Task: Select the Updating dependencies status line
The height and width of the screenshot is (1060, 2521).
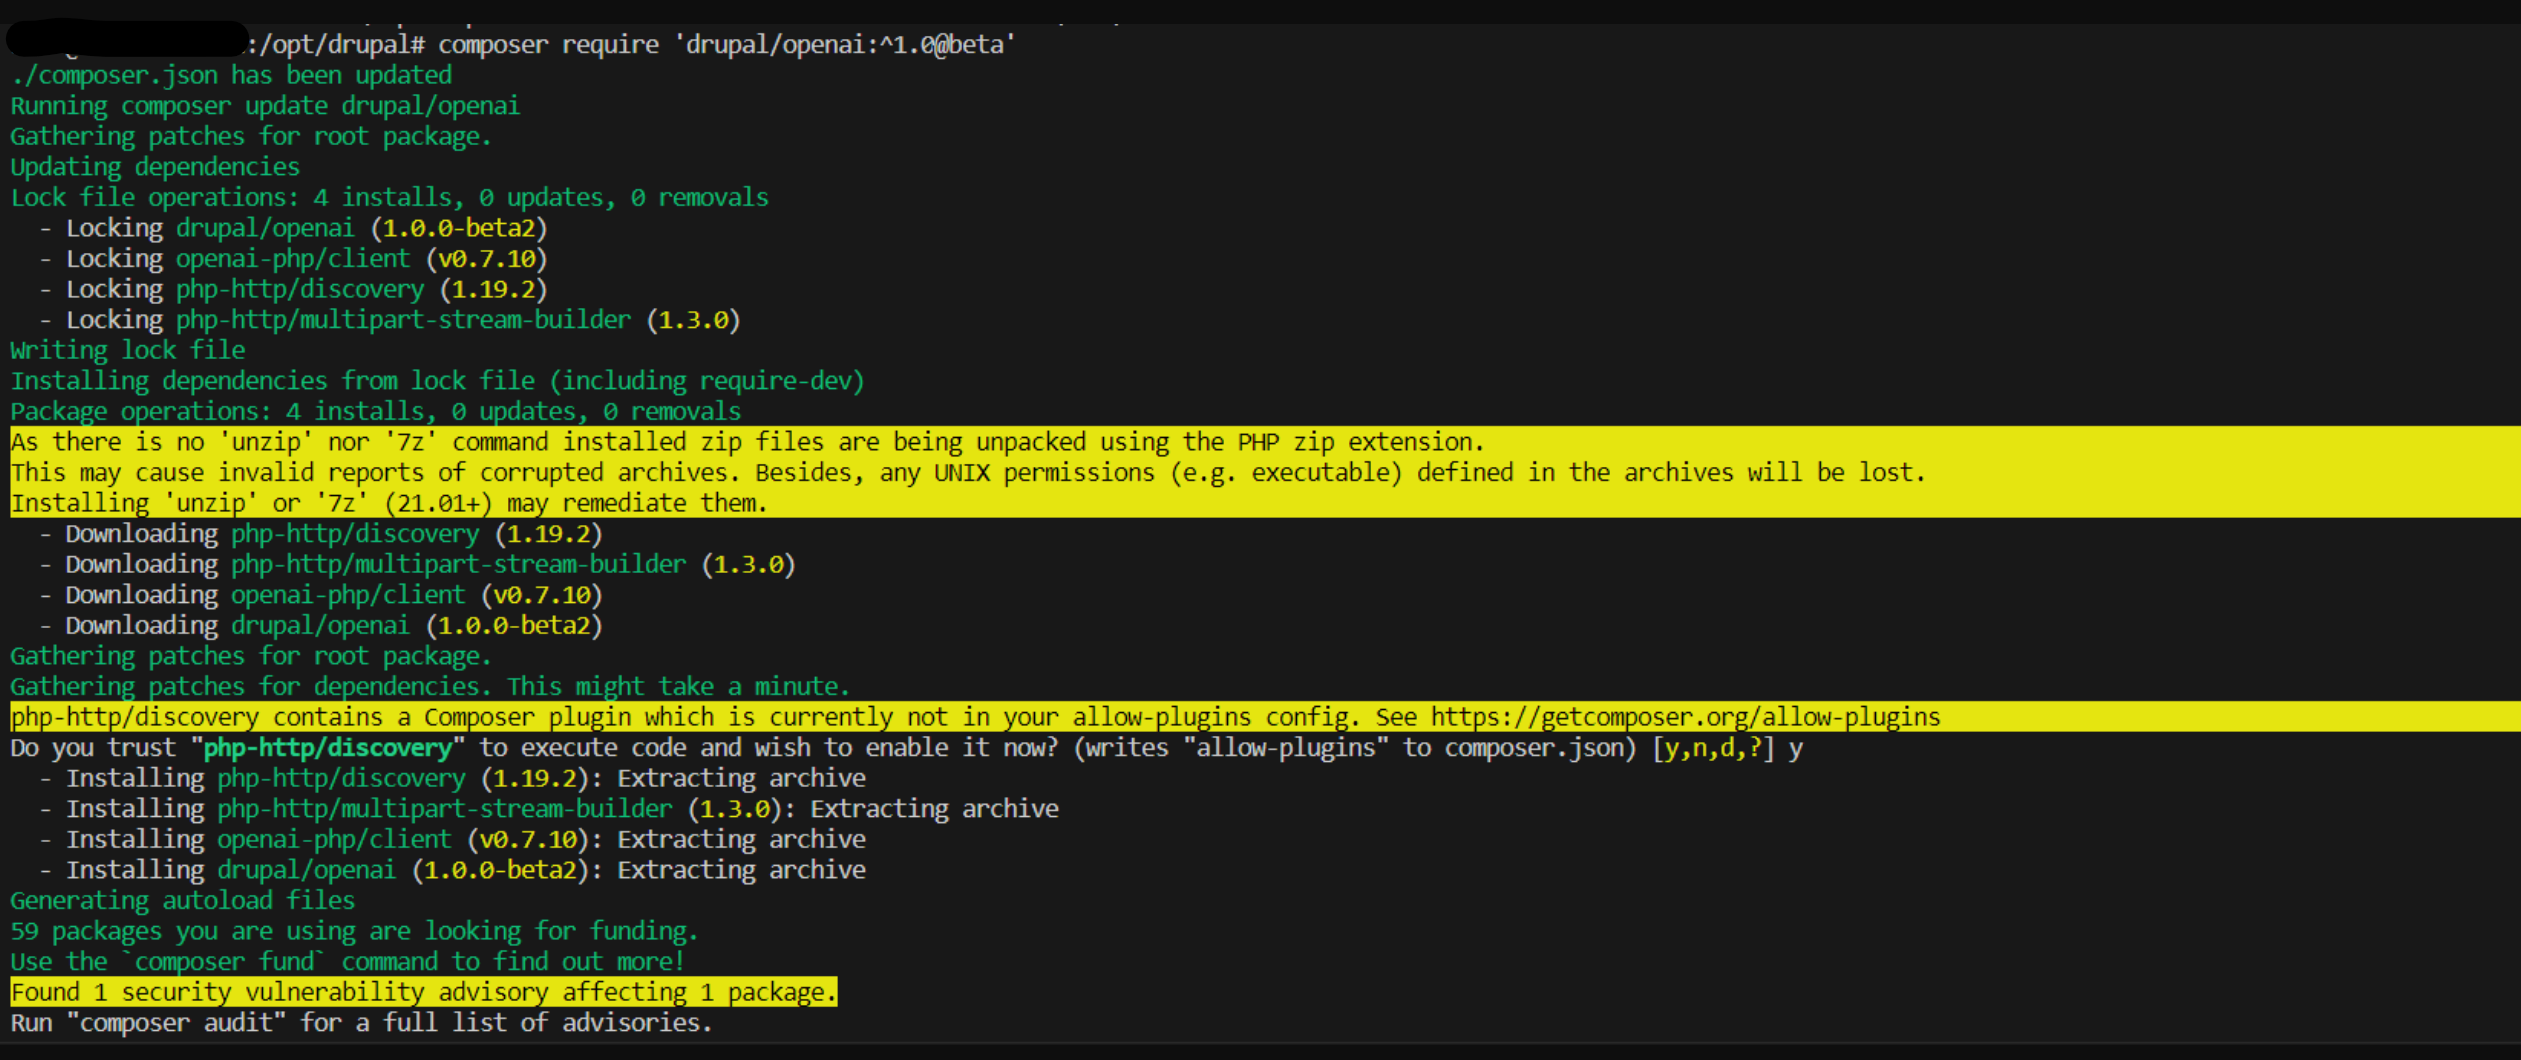Action: 154,166
